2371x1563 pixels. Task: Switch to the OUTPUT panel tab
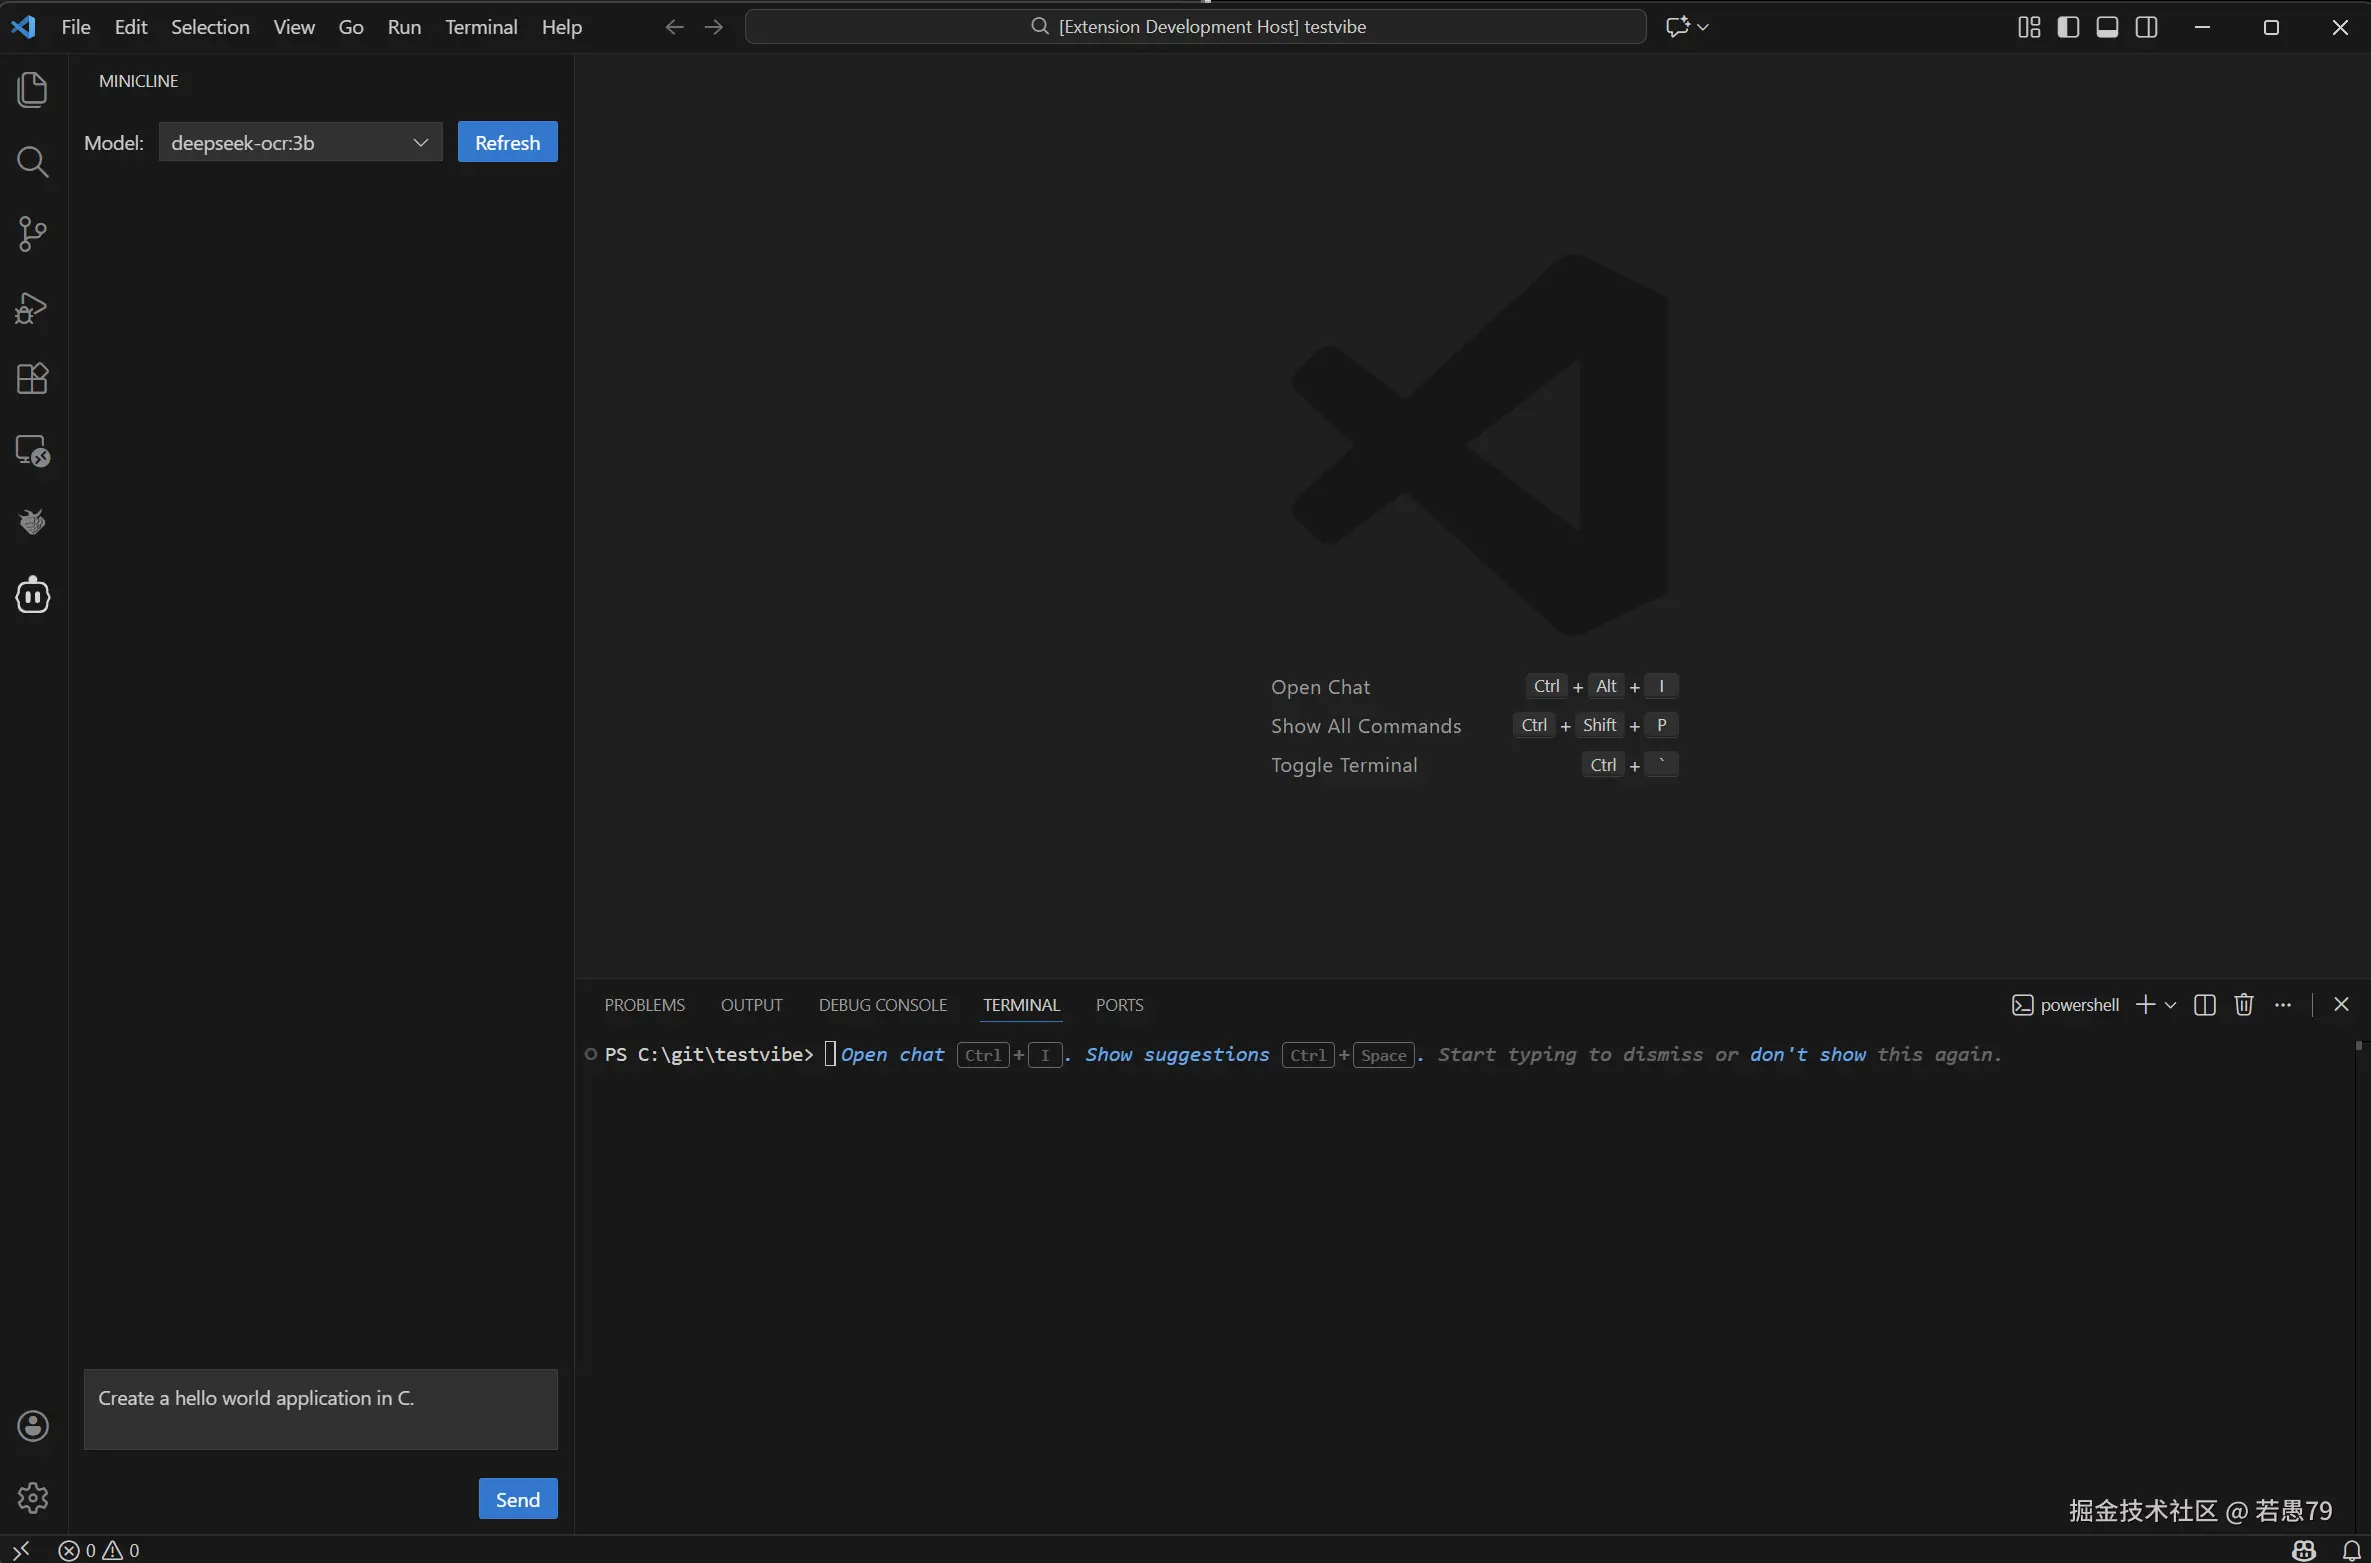[751, 1005]
